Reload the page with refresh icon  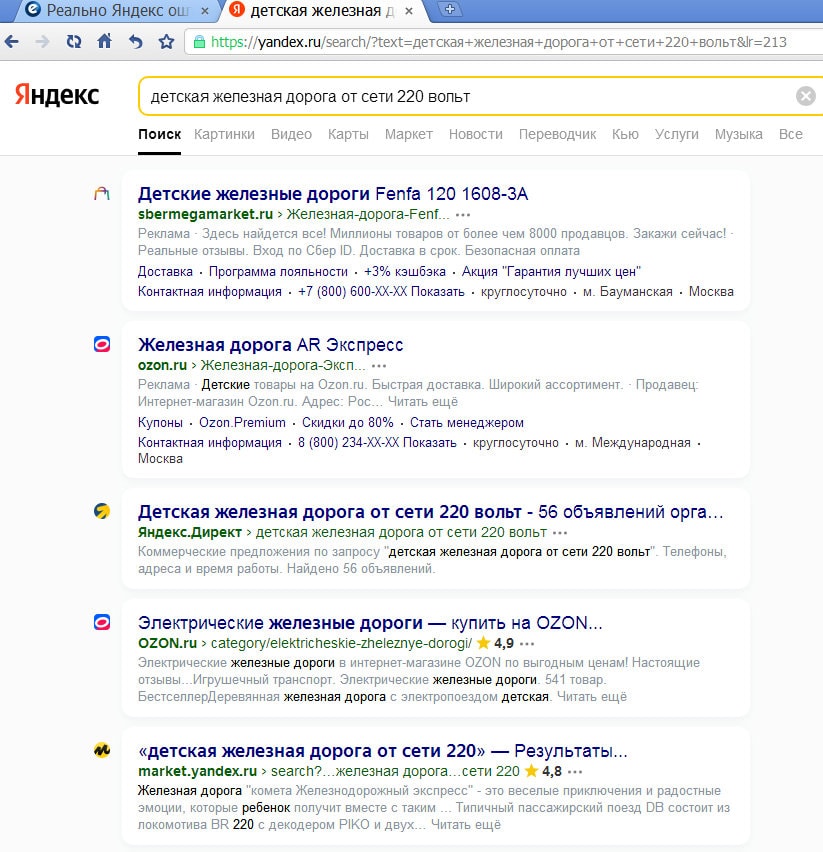click(73, 42)
